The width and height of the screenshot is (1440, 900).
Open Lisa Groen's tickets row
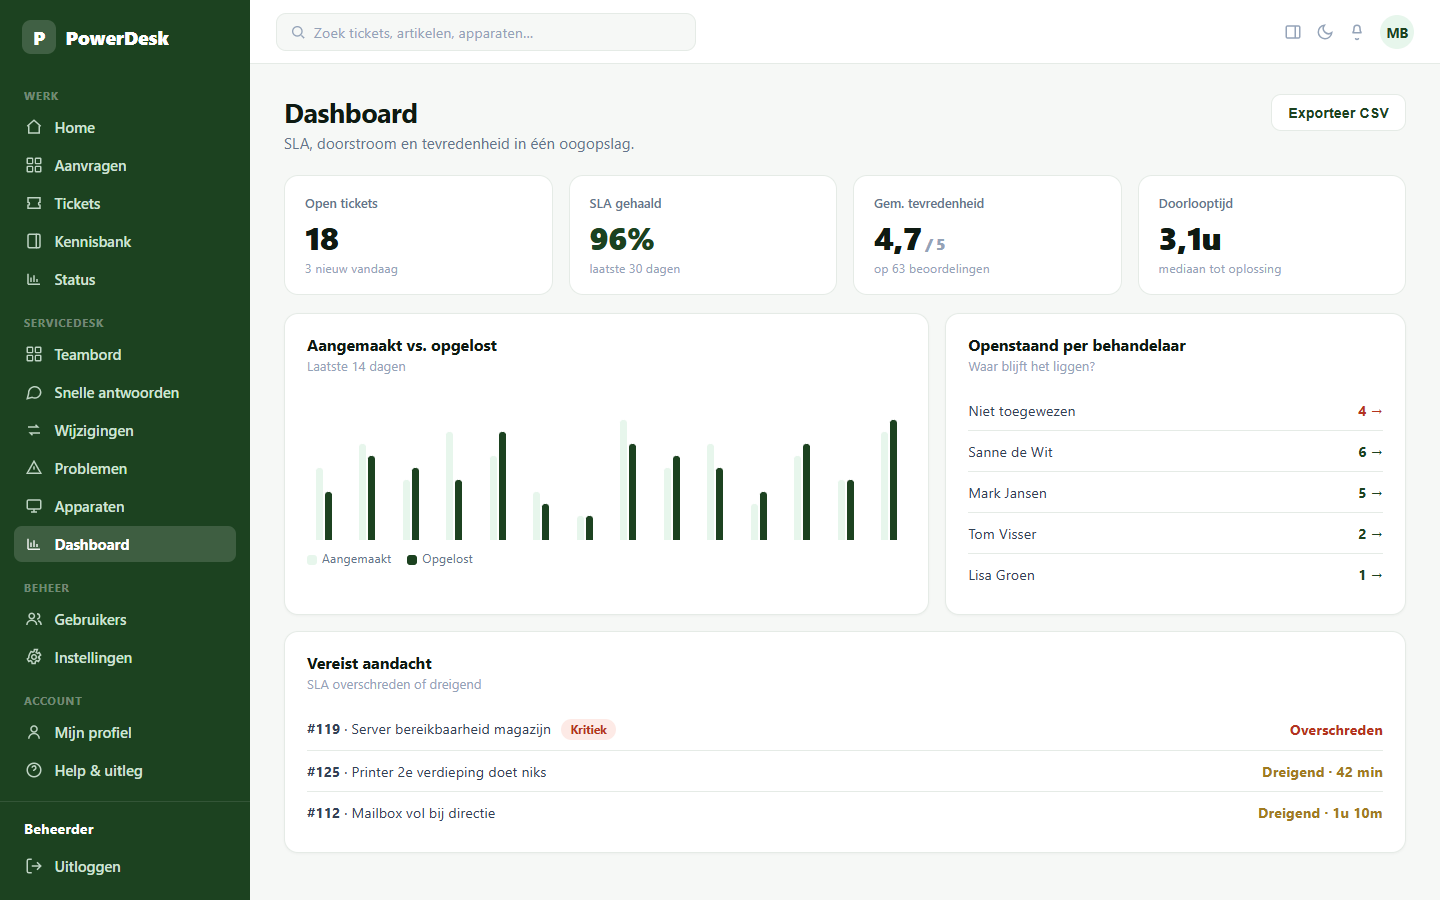pos(1175,575)
